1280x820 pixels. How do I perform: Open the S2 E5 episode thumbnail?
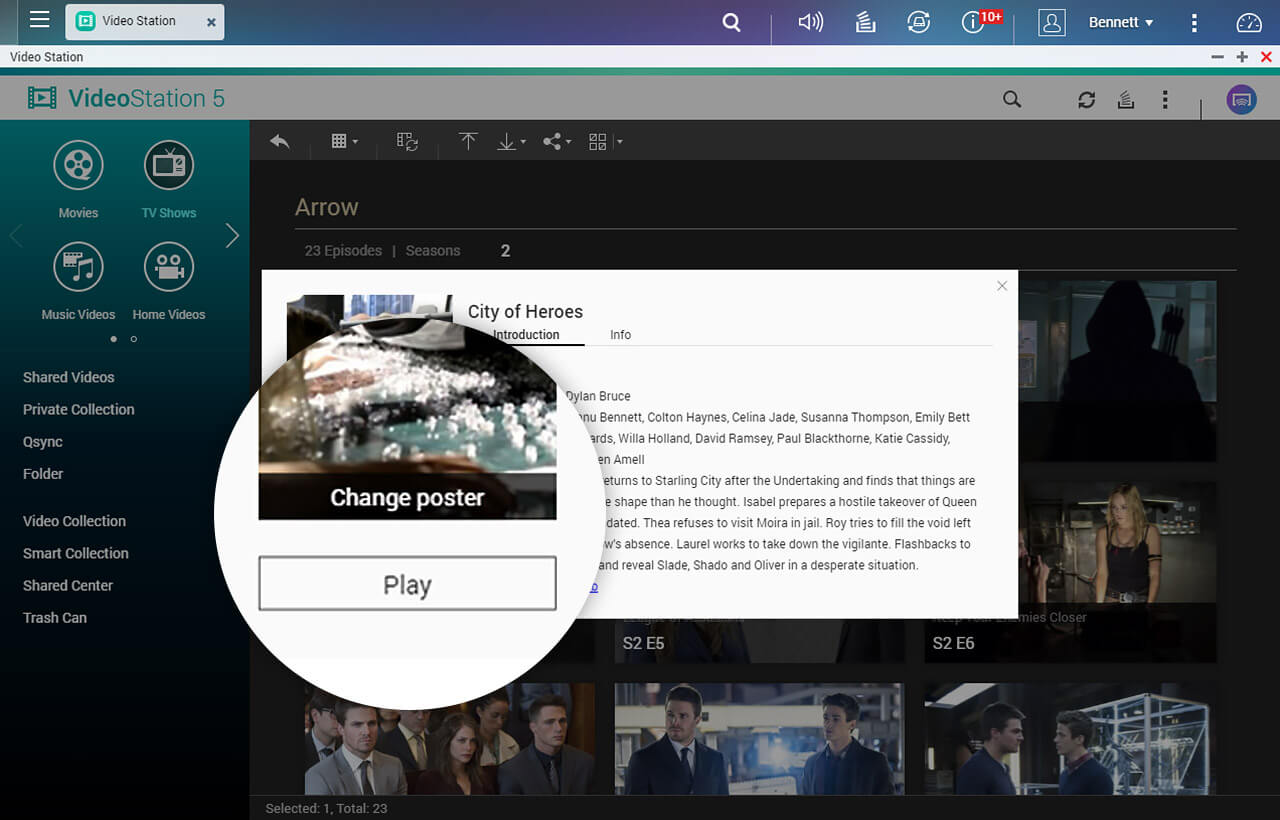tap(760, 640)
